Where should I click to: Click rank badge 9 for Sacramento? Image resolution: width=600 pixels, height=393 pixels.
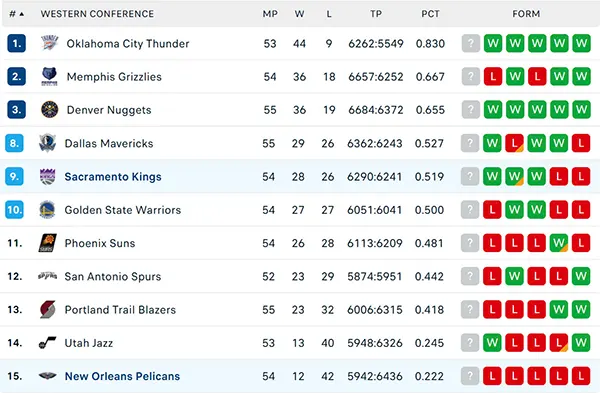coord(15,176)
